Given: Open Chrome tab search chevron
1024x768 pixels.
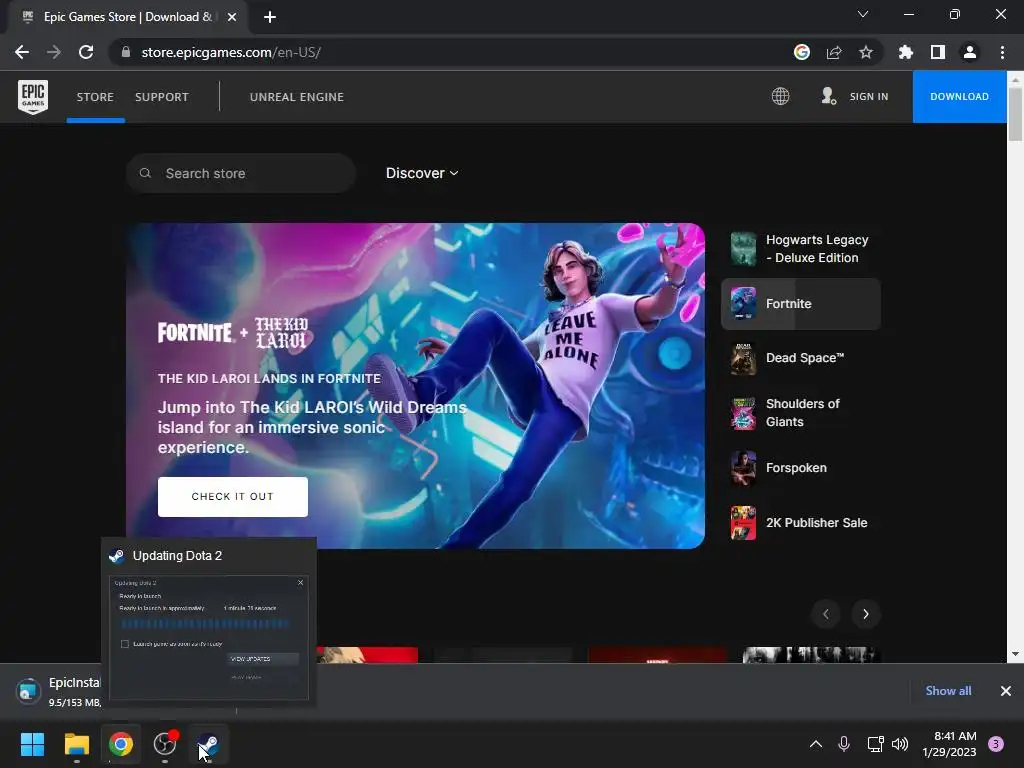Looking at the screenshot, I should 863,14.
